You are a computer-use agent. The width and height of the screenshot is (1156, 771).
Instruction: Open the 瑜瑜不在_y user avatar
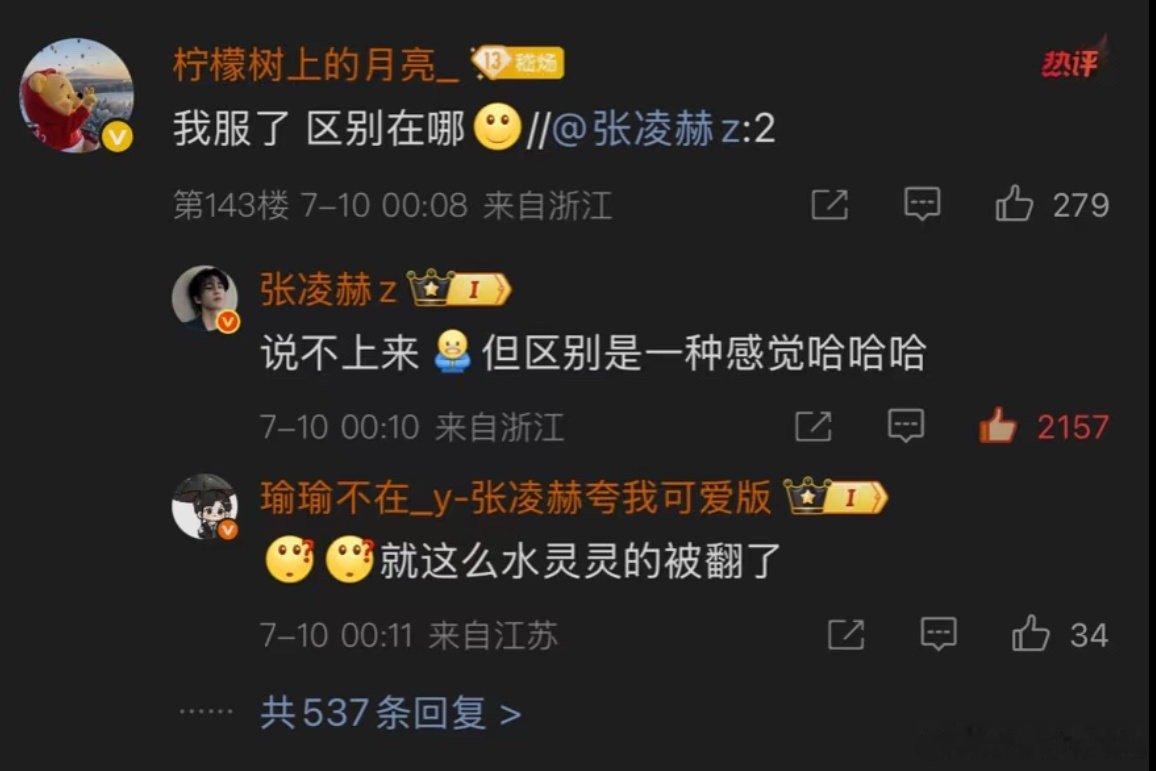(x=205, y=506)
